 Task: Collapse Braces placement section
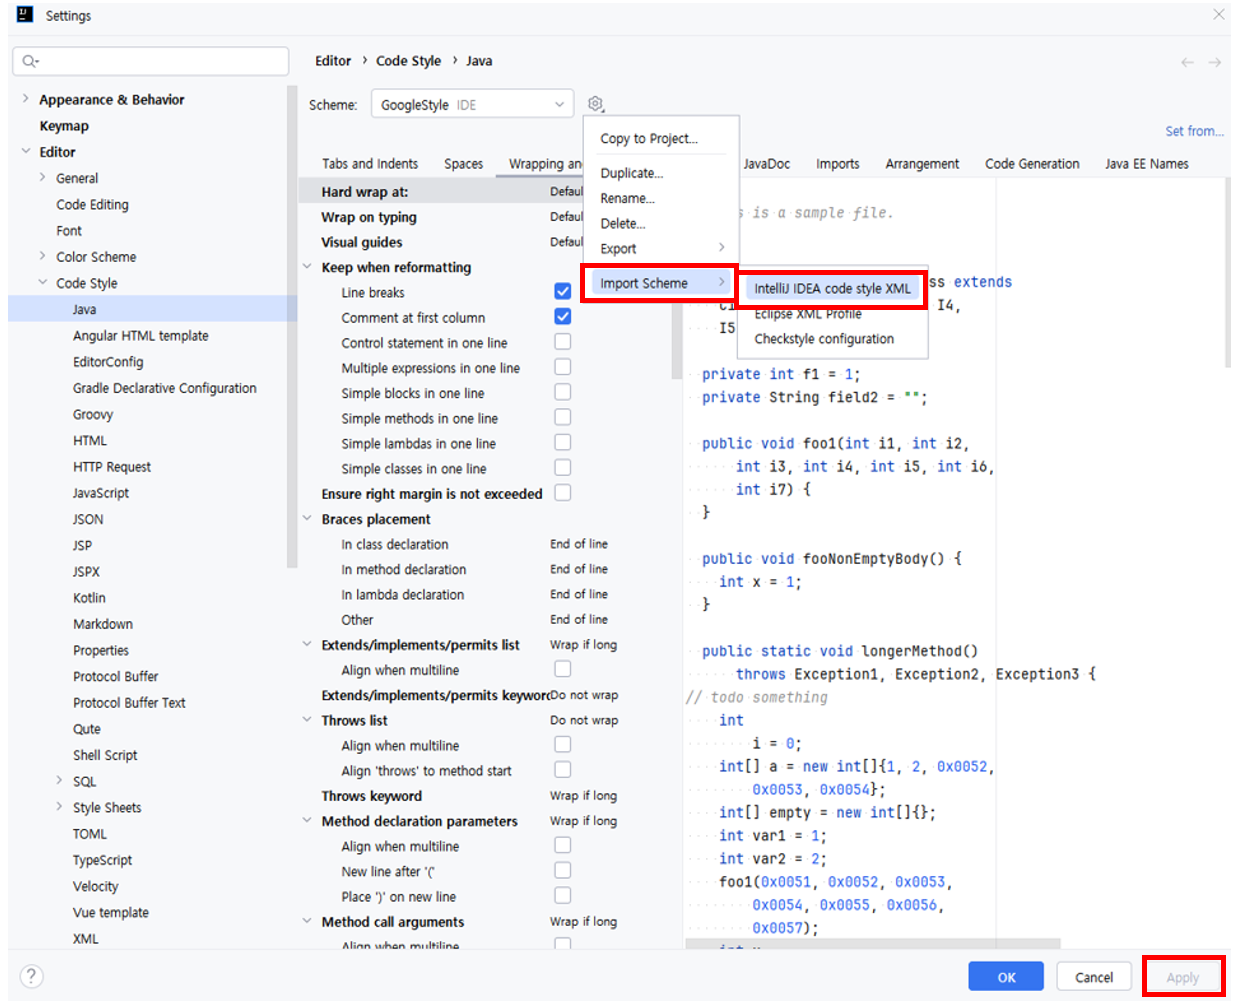(x=307, y=518)
